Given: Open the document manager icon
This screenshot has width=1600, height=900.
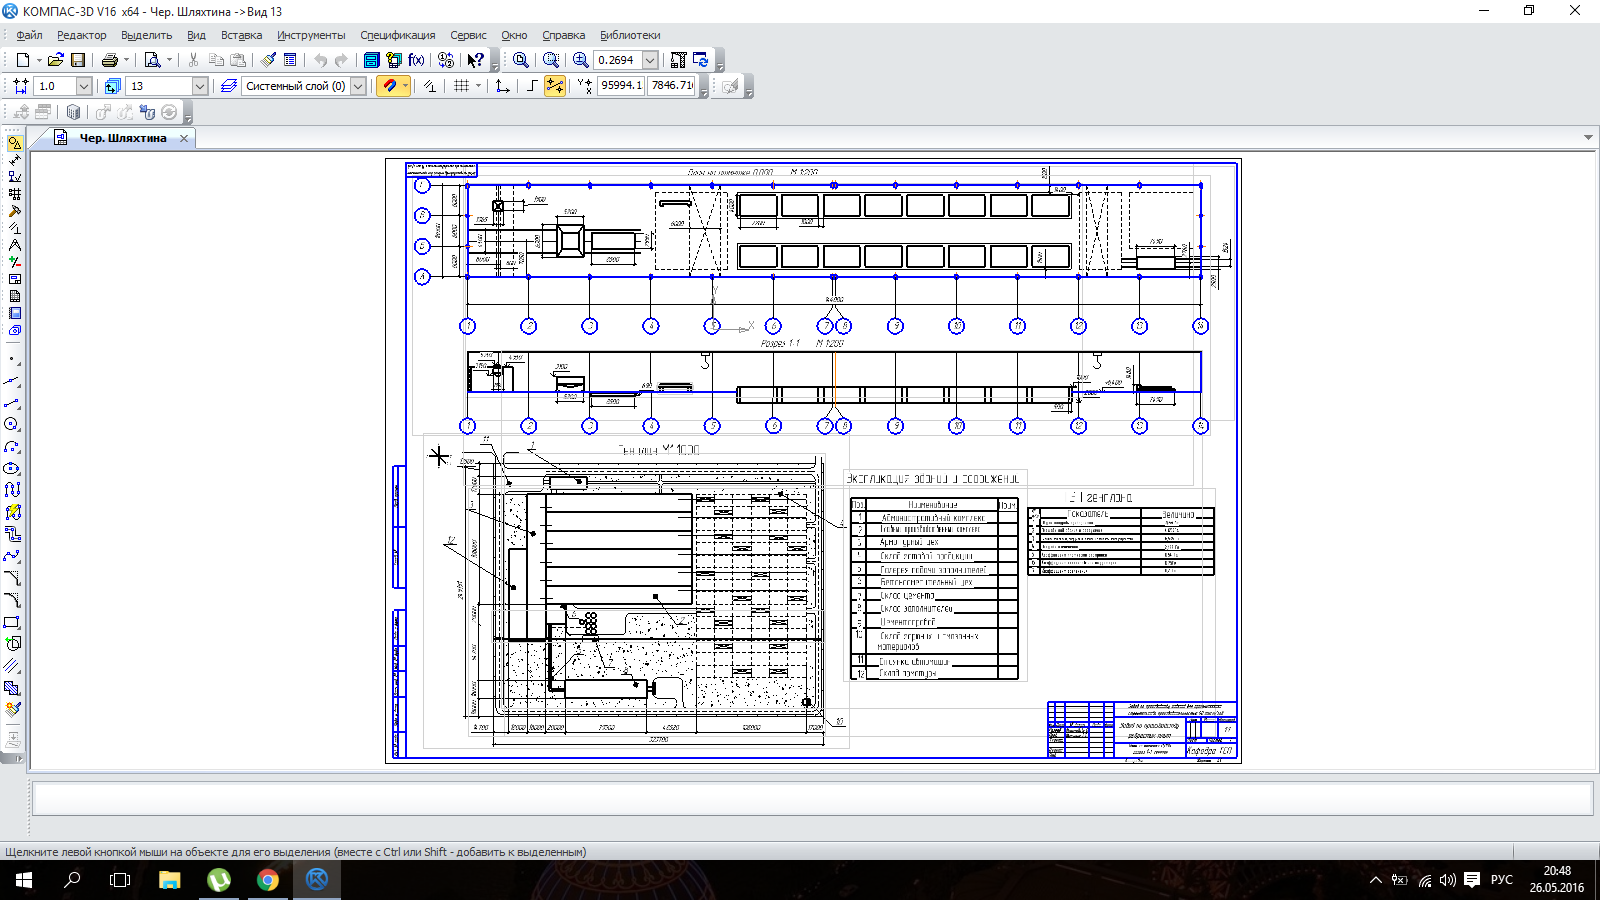Looking at the screenshot, I should click(x=371, y=60).
